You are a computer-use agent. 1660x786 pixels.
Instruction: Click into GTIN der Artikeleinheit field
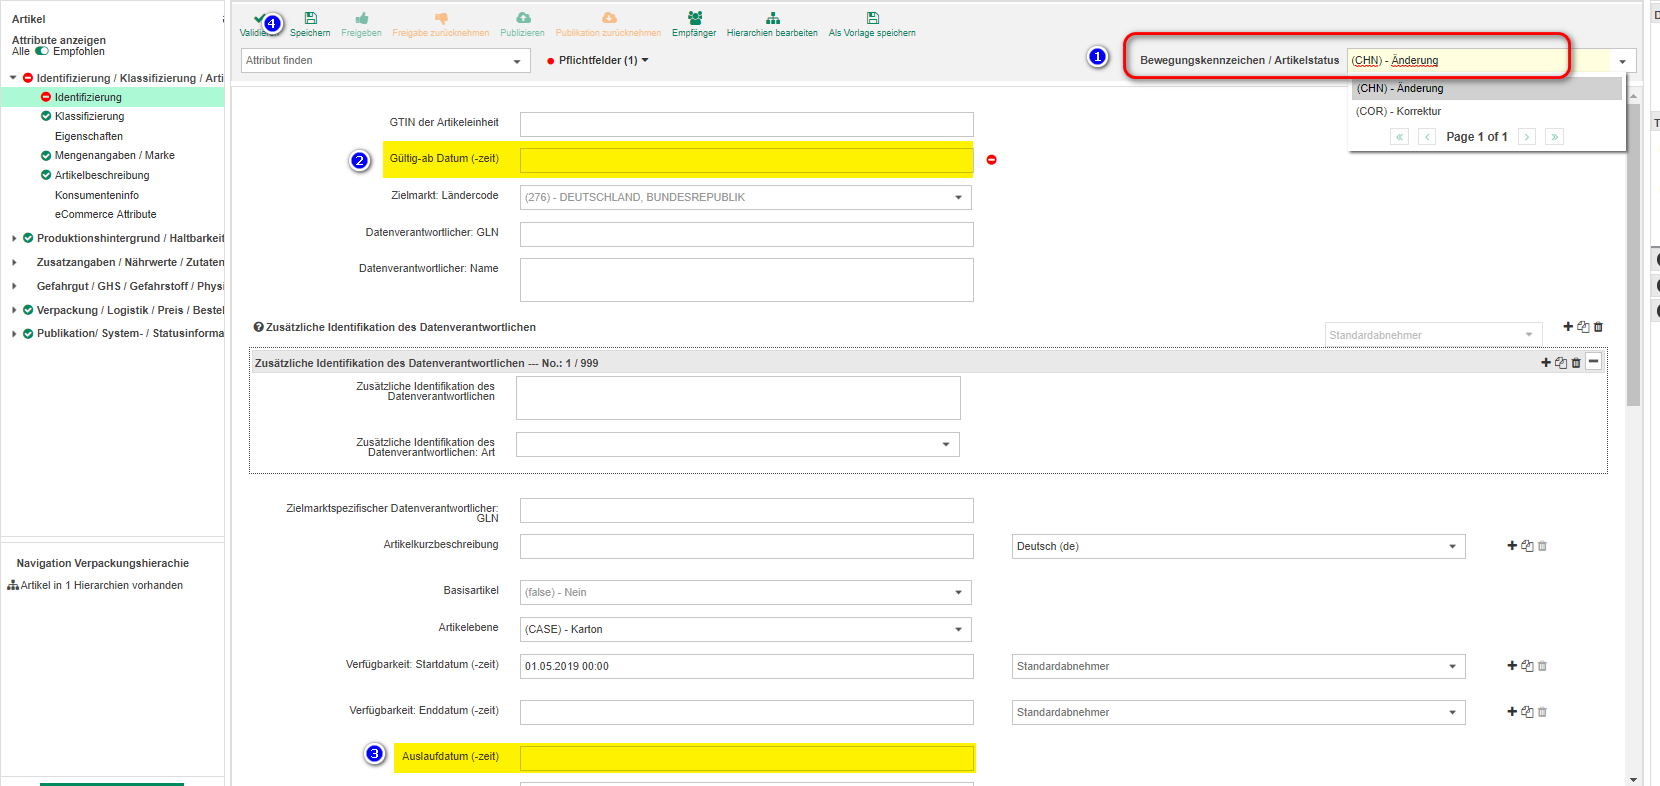pyautogui.click(x=746, y=124)
